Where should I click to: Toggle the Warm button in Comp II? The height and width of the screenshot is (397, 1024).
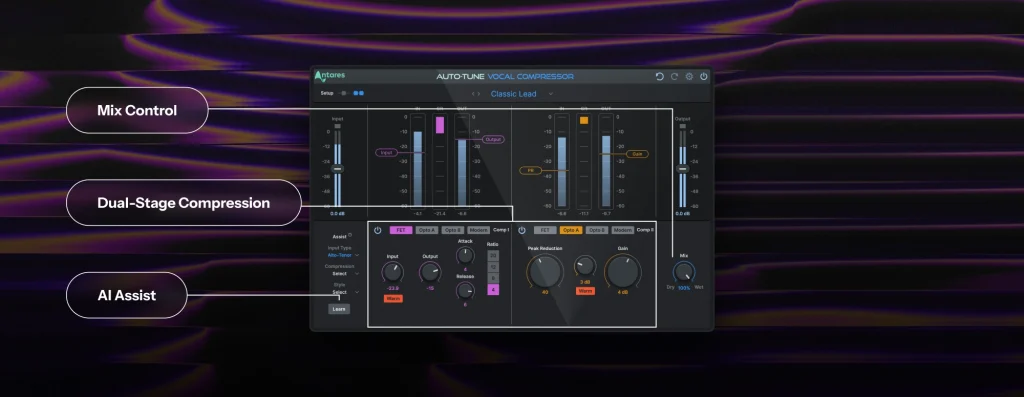(585, 291)
